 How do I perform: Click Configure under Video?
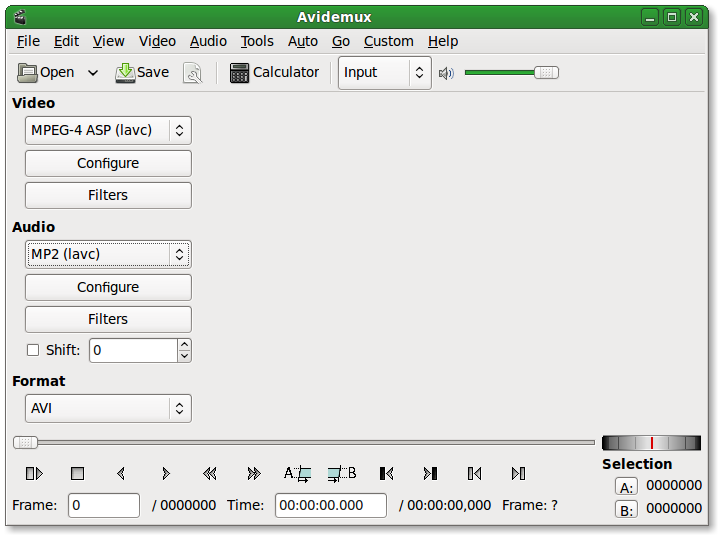coord(108,163)
